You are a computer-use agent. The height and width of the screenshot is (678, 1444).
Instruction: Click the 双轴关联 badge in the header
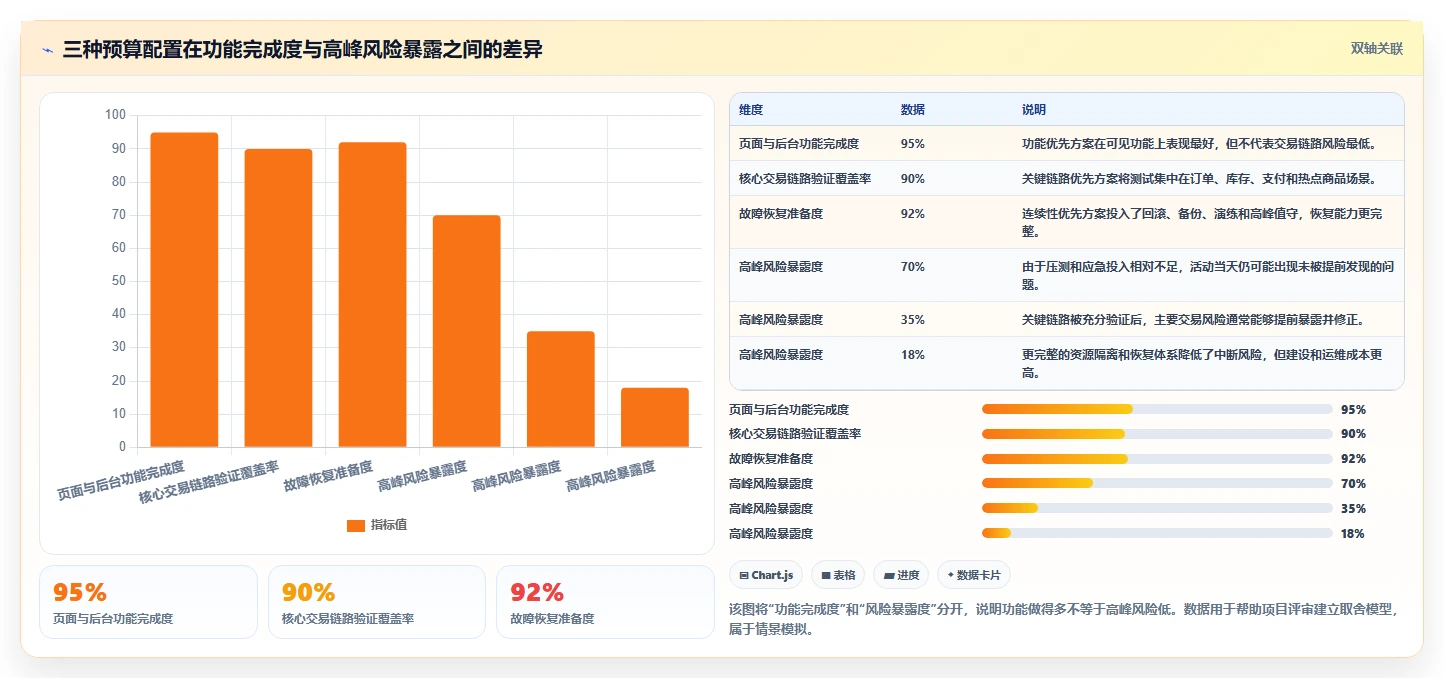[x=1377, y=48]
